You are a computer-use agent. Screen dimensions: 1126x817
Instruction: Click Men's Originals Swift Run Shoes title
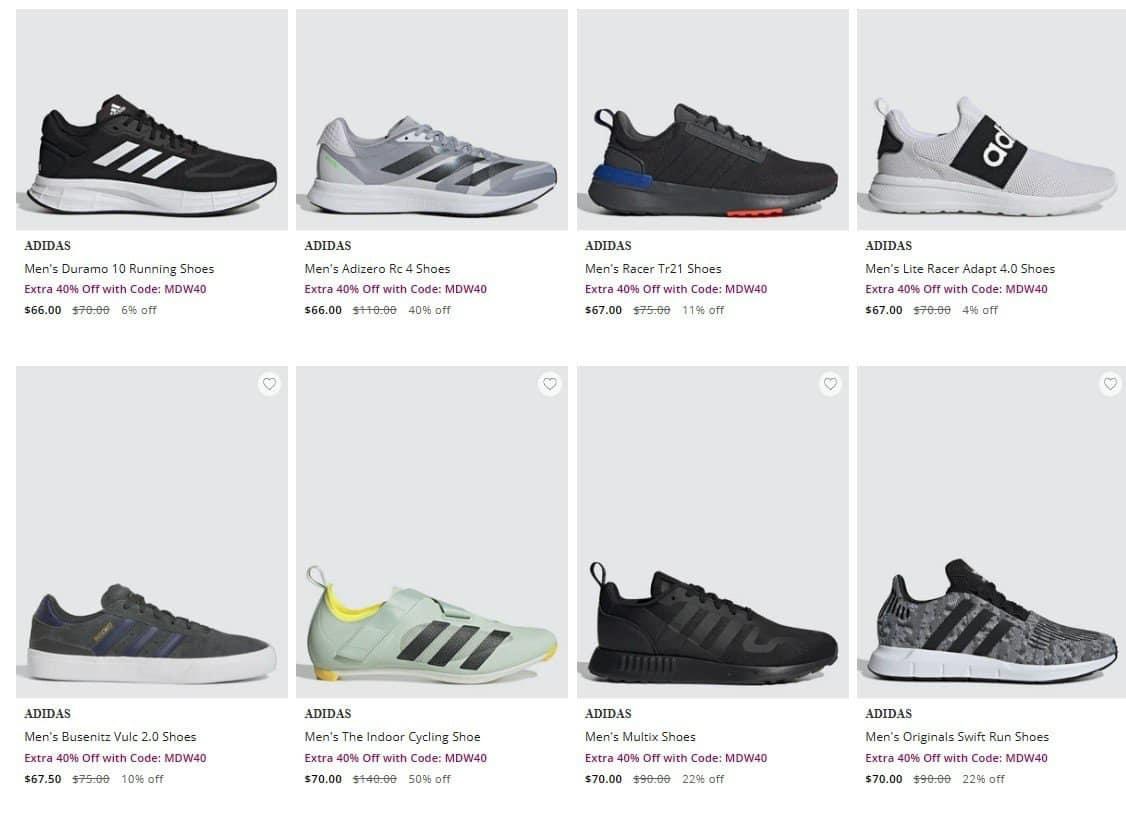tap(957, 737)
